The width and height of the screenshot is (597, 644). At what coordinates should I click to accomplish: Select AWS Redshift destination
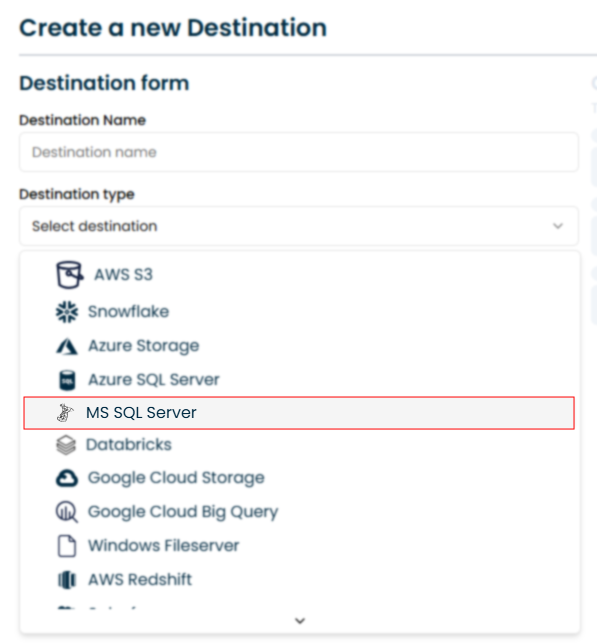(300, 580)
